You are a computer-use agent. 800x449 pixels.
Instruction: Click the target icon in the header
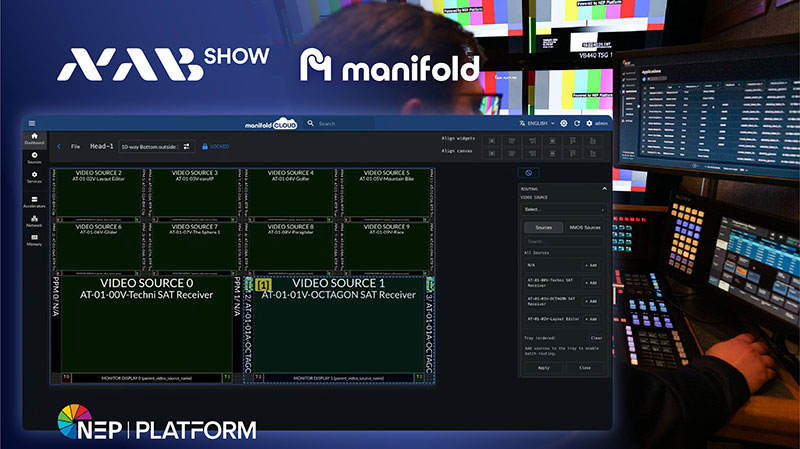(x=564, y=123)
